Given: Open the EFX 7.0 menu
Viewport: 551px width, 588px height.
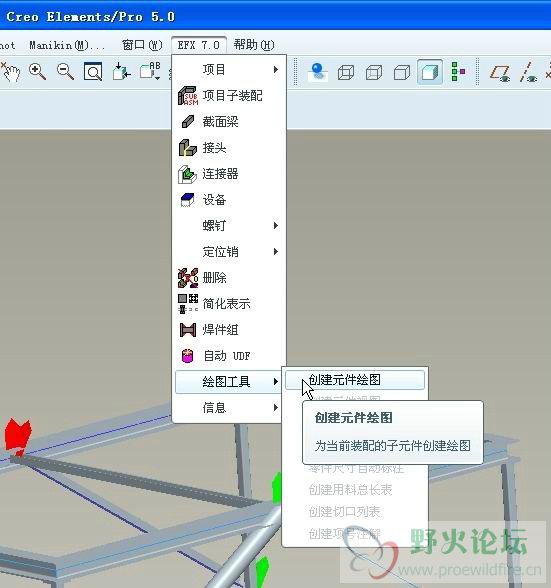Looking at the screenshot, I should point(199,45).
